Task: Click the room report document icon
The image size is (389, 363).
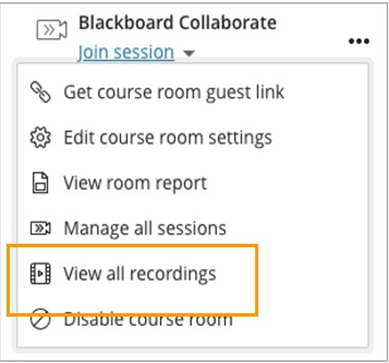Action: [40, 183]
